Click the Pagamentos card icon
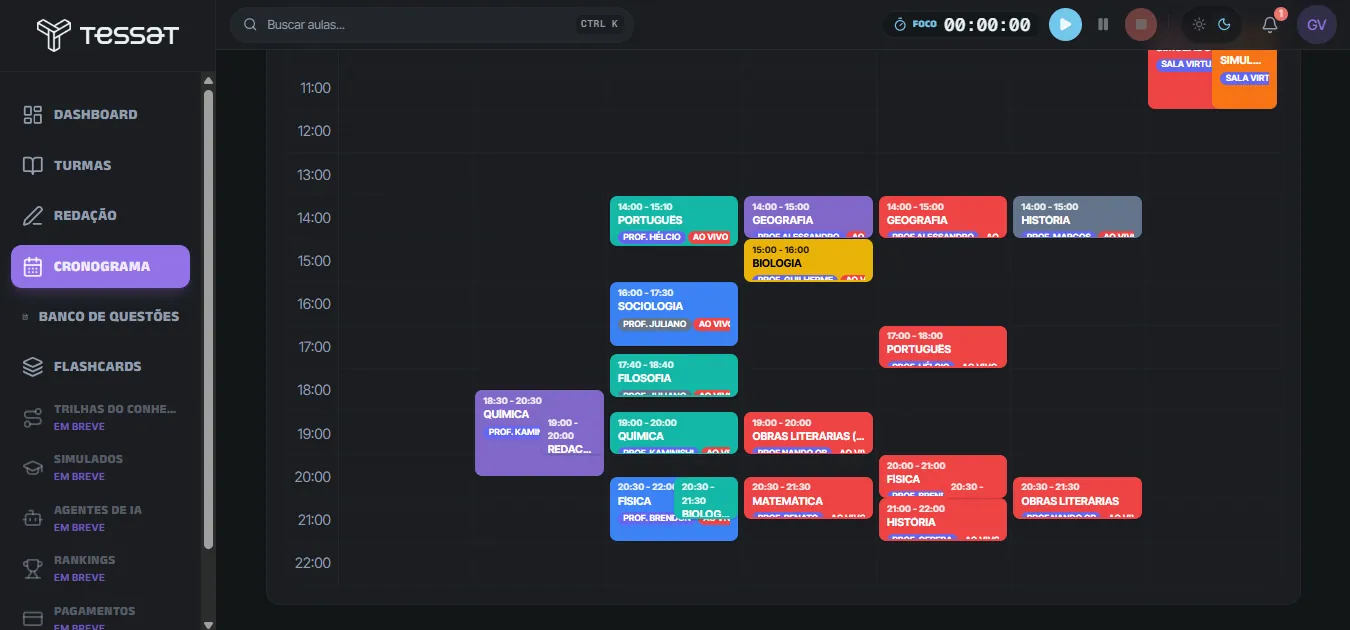The height and width of the screenshot is (630, 1350). pos(32,618)
